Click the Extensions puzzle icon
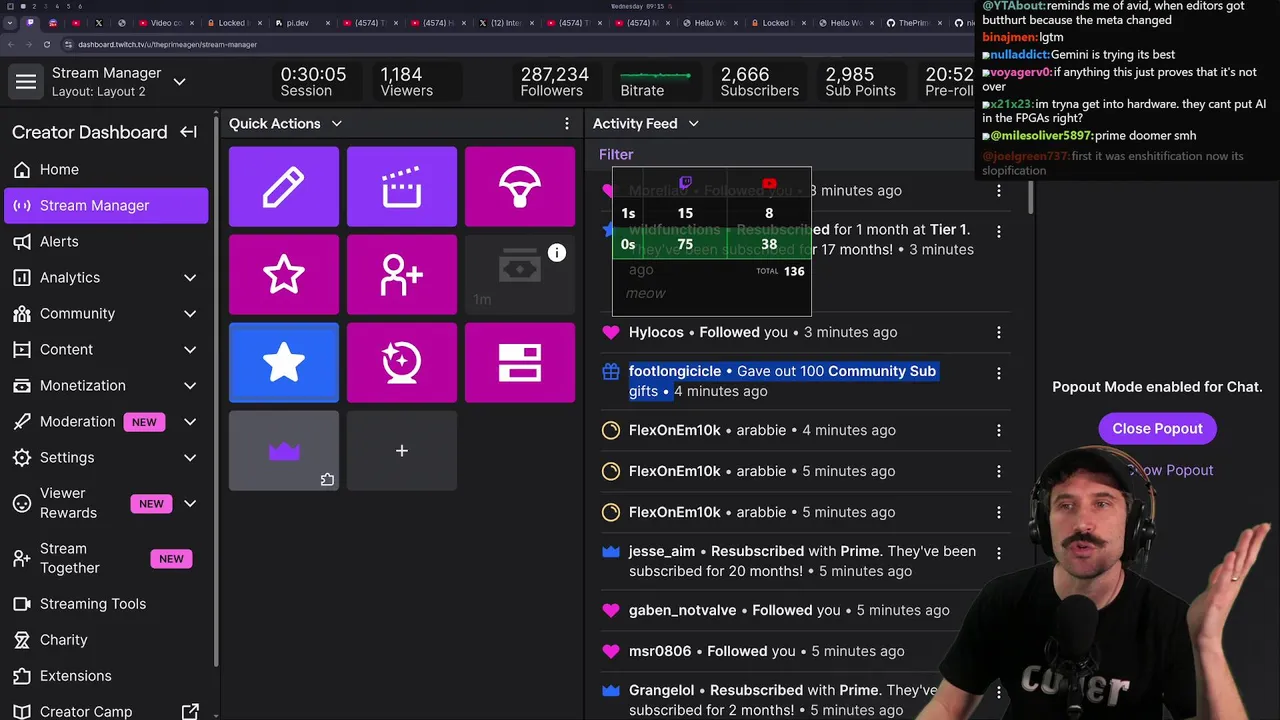This screenshot has width=1280, height=720. click(x=22, y=675)
